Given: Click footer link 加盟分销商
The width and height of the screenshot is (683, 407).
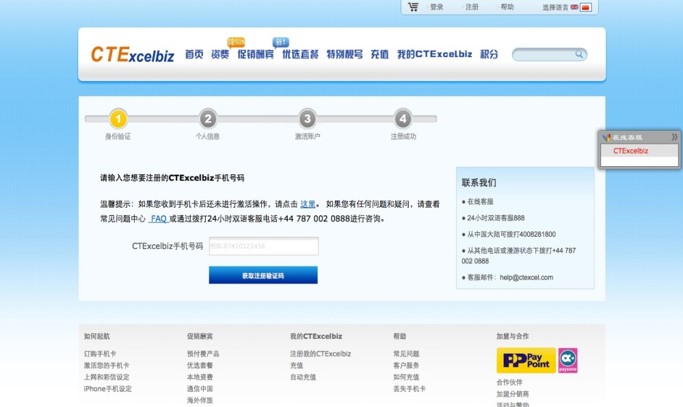Looking at the screenshot, I should tap(512, 394).
